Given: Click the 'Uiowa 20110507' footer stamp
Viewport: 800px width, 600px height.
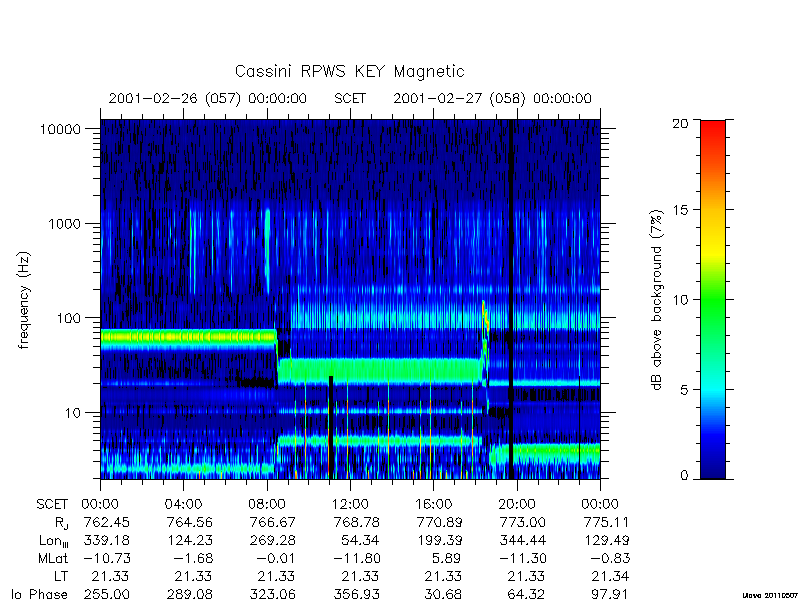Looking at the screenshot, I should pos(770,595).
